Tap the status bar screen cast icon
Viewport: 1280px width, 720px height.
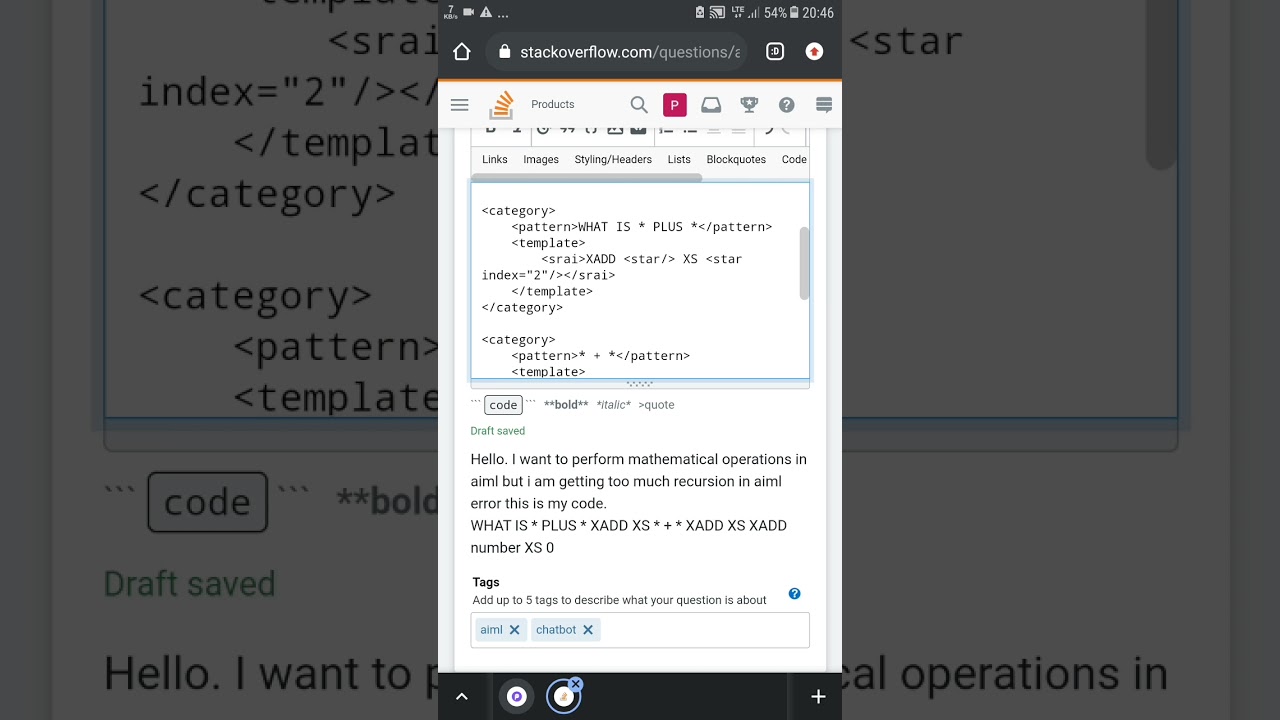tap(717, 12)
